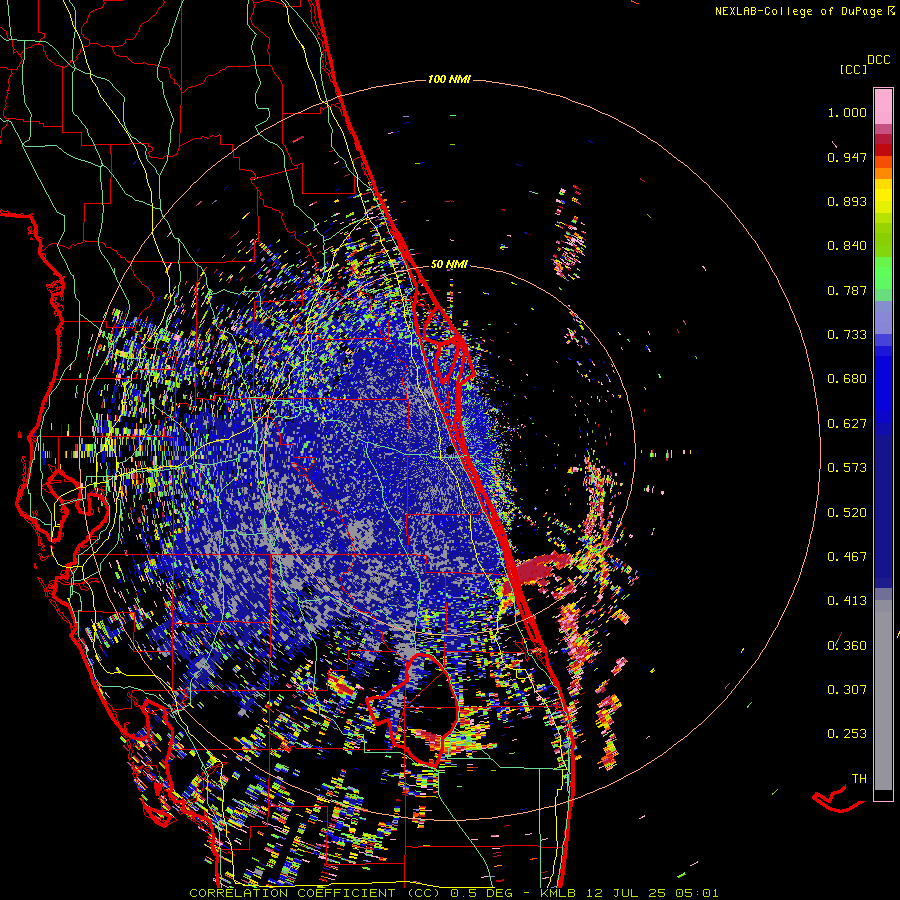This screenshot has width=900, height=900.
Task: Click the 0.840 scale value
Action: click(847, 246)
